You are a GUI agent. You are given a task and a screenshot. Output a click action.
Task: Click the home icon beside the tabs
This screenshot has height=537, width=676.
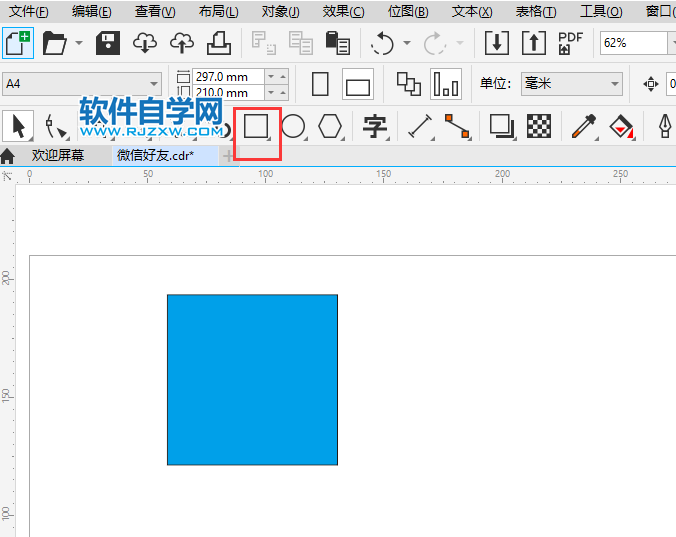(8, 156)
